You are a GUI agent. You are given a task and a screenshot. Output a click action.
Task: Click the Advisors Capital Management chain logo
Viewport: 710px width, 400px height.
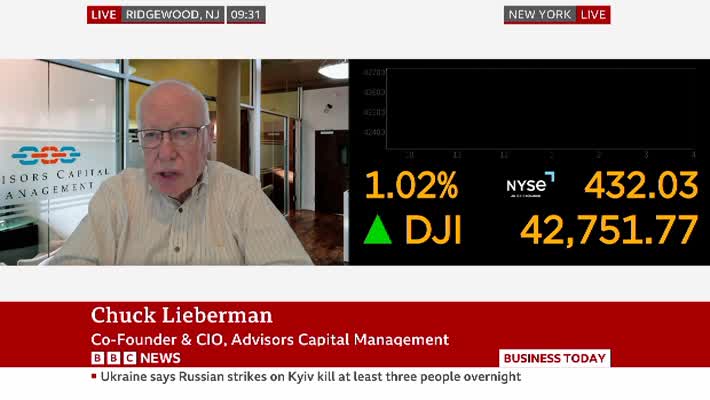point(46,155)
